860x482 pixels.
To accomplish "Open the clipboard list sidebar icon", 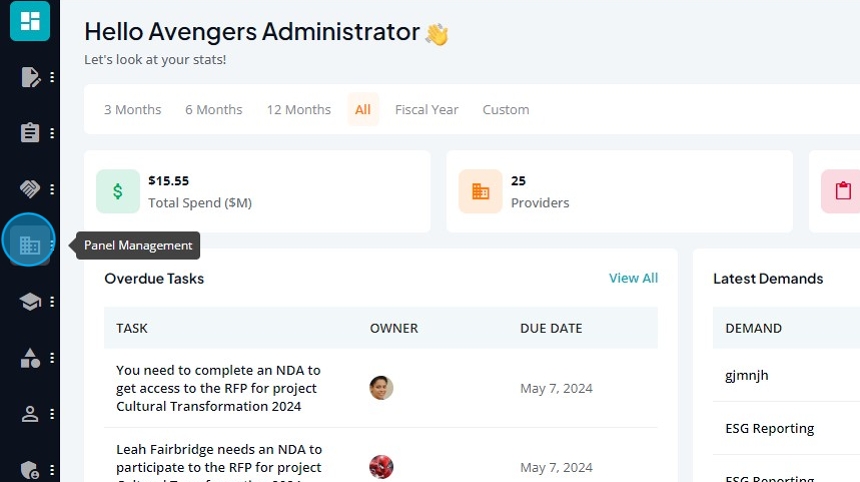I will click(30, 133).
